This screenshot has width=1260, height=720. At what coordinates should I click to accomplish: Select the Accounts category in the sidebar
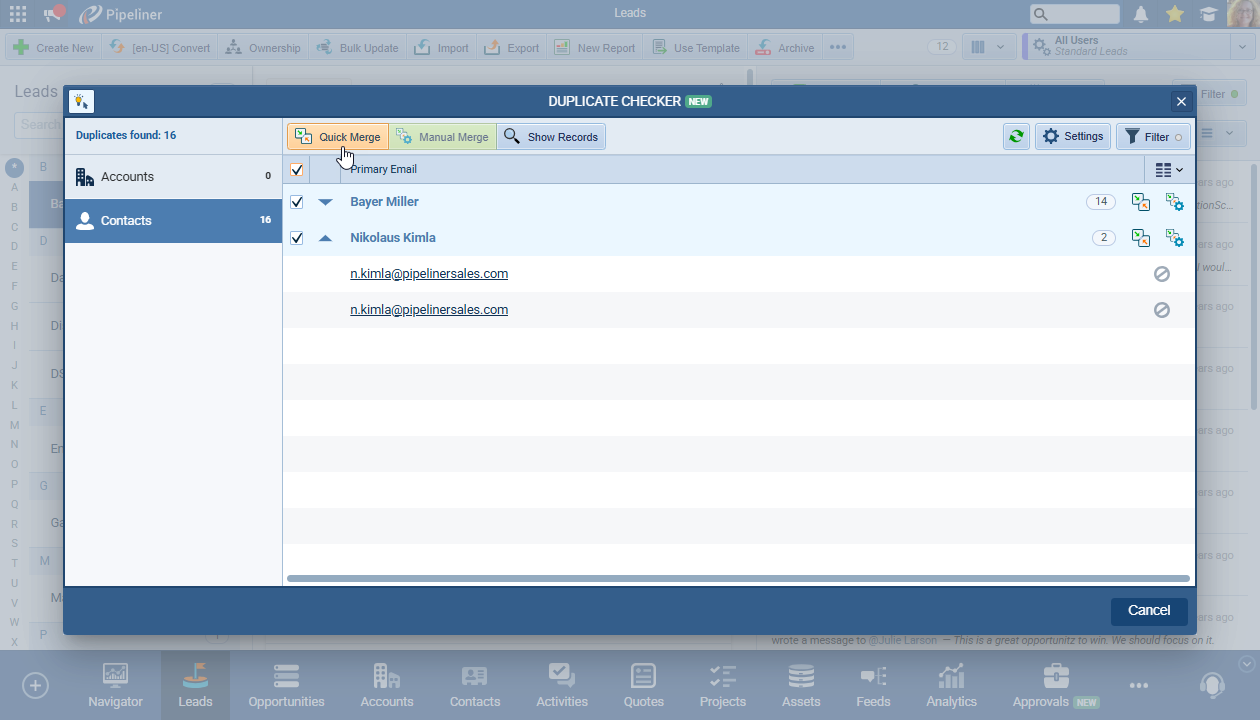coord(173,177)
